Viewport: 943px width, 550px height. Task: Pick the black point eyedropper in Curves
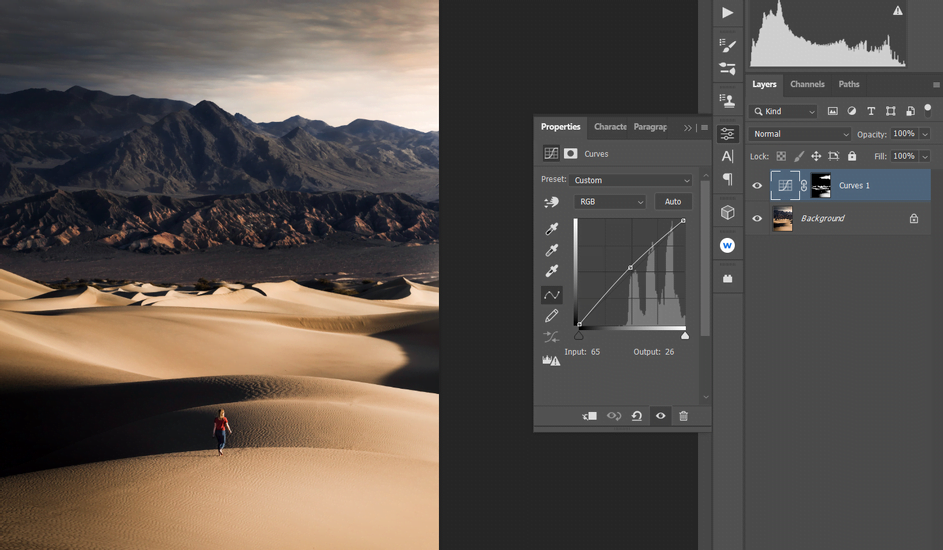click(x=551, y=229)
